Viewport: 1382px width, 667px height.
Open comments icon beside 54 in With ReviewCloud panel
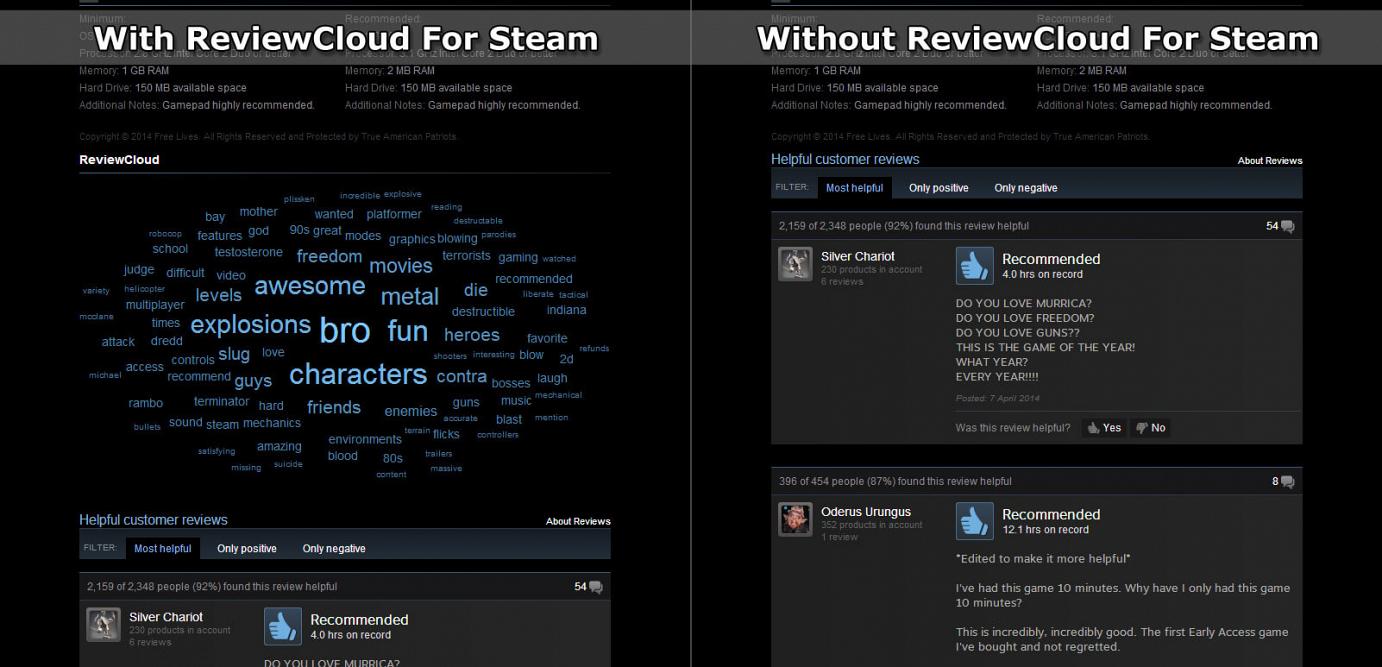[x=596, y=587]
